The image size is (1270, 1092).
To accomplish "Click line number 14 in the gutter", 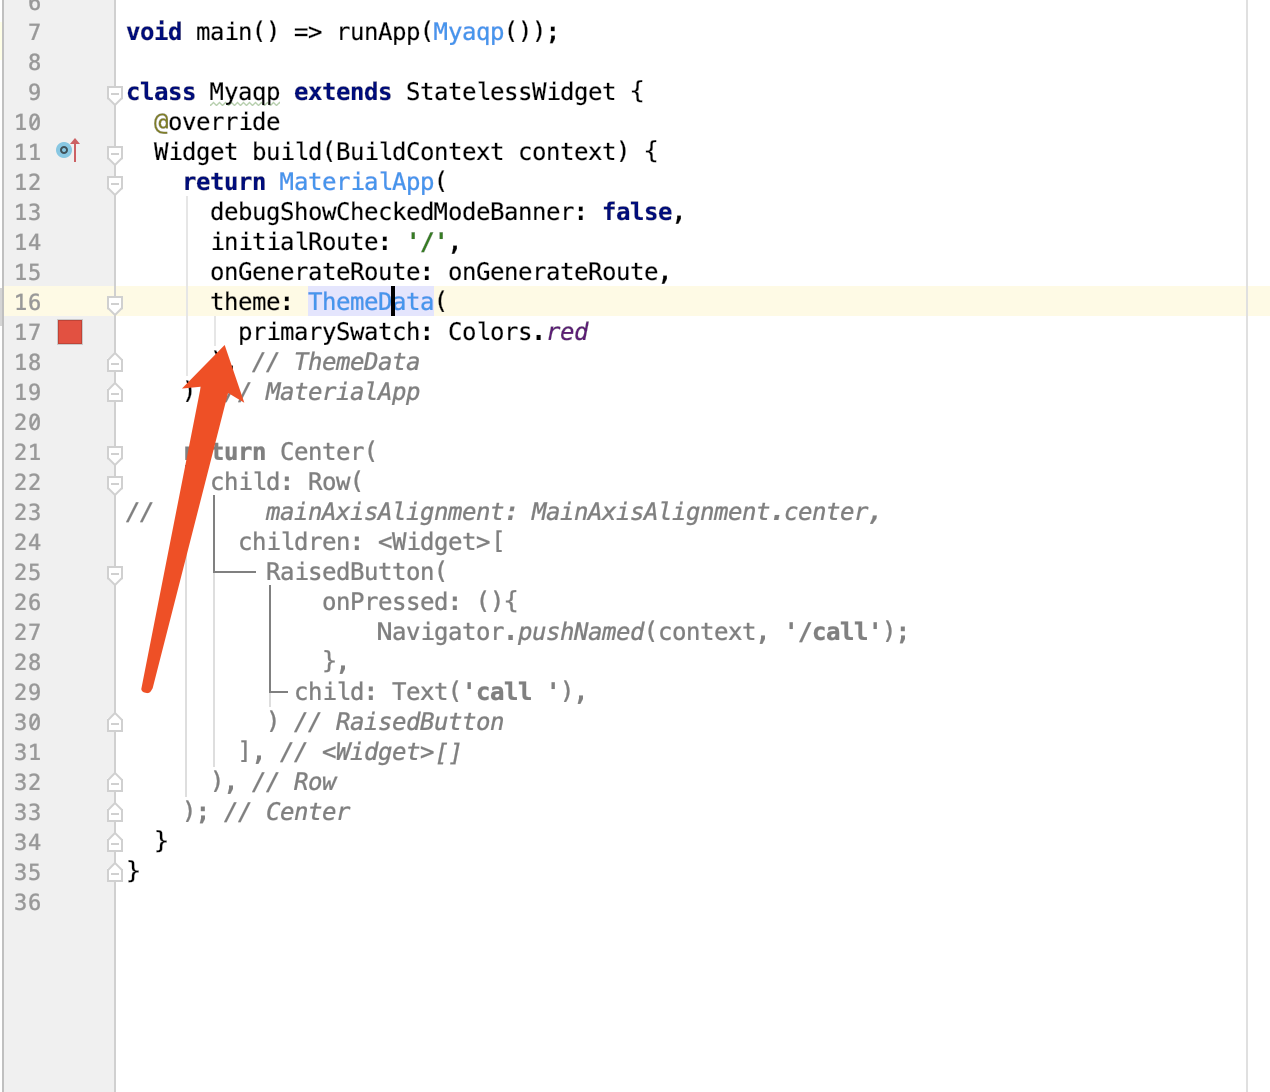I will [x=28, y=242].
